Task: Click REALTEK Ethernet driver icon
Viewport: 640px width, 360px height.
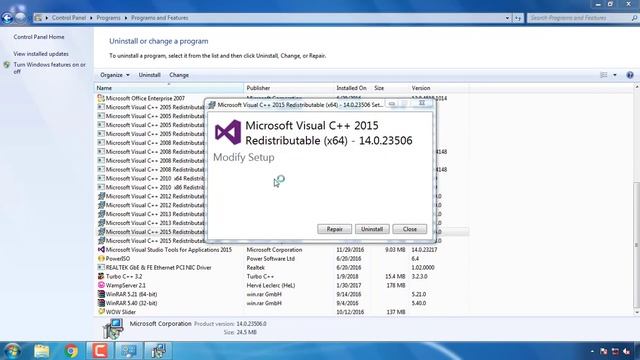Action: (x=101, y=267)
